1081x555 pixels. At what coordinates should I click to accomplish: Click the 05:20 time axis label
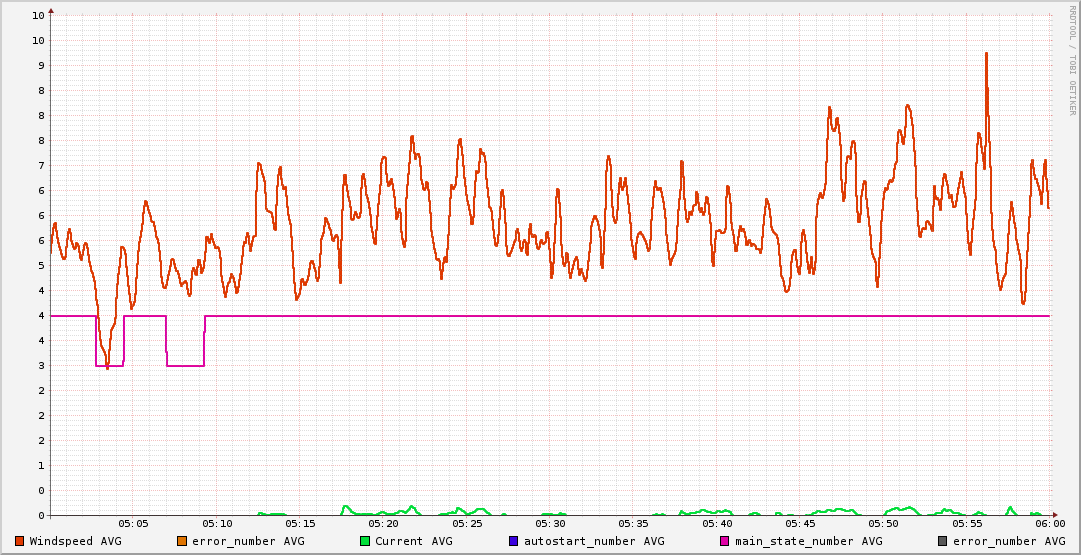coord(384,523)
